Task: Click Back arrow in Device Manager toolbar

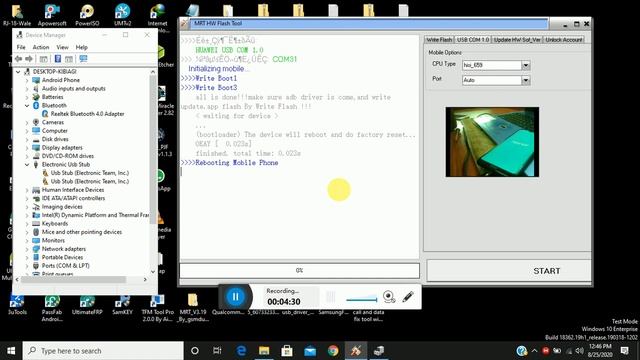Action: (18, 59)
